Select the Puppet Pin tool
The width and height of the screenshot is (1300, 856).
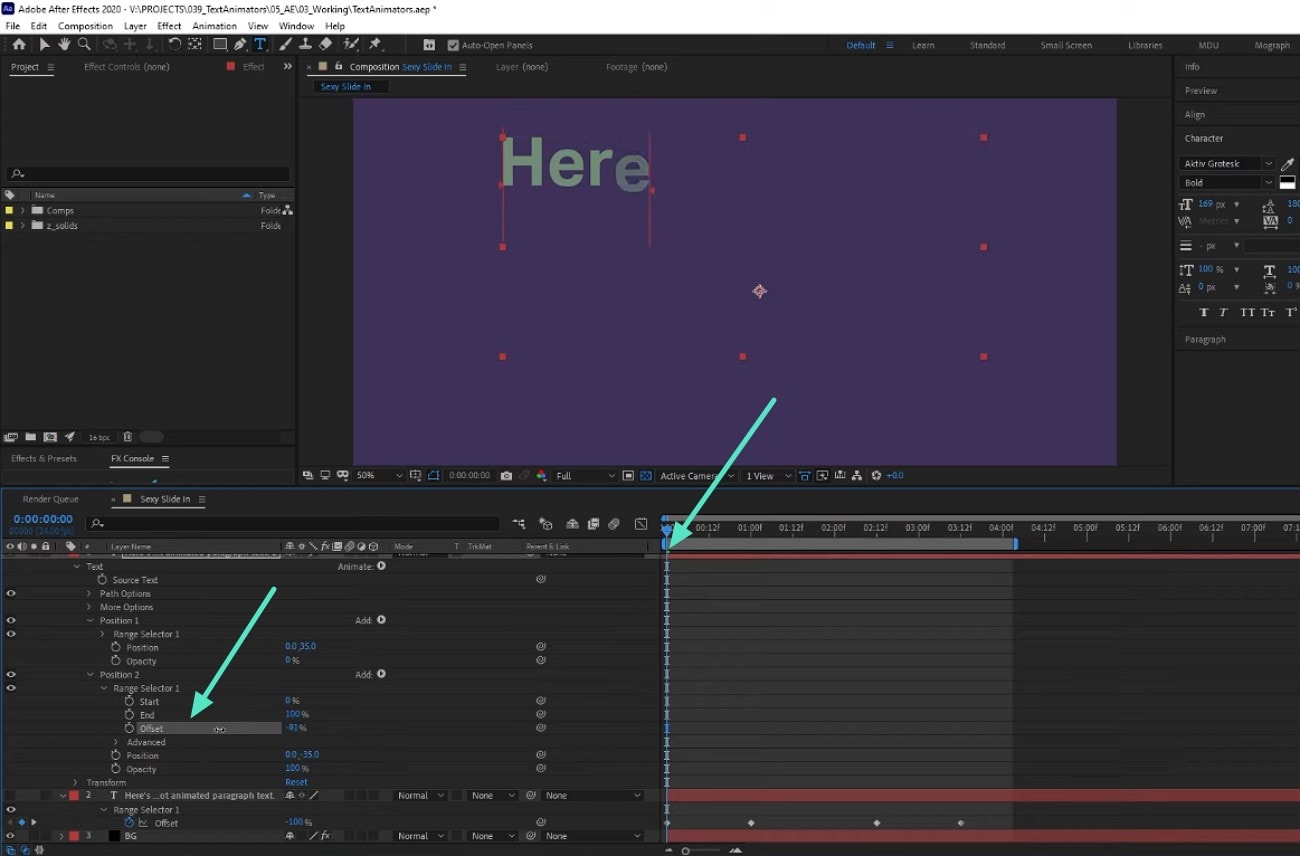[375, 45]
